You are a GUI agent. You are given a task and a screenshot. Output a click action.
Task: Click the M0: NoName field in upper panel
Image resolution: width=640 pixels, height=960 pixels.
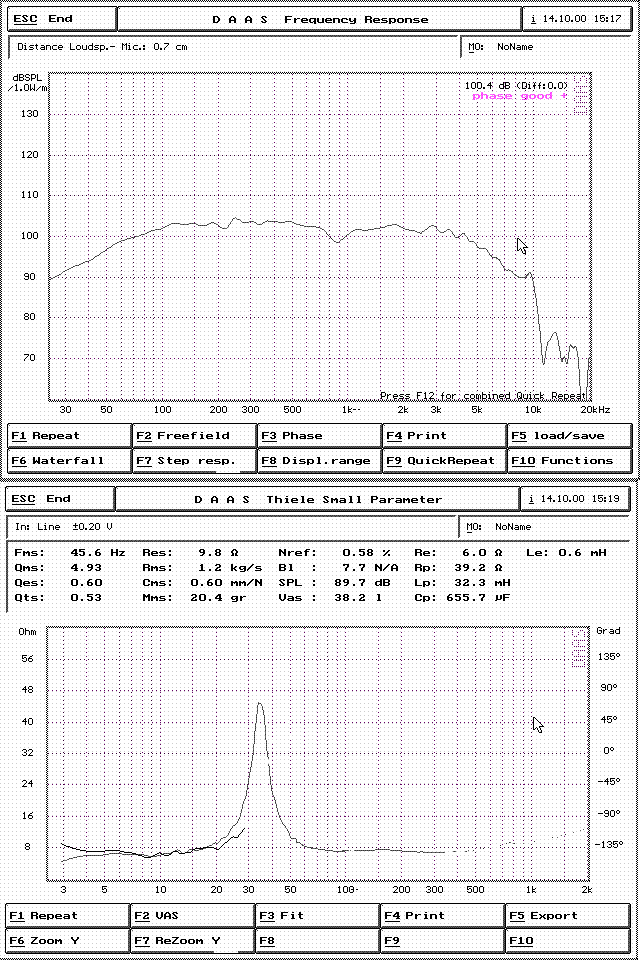tap(545, 47)
